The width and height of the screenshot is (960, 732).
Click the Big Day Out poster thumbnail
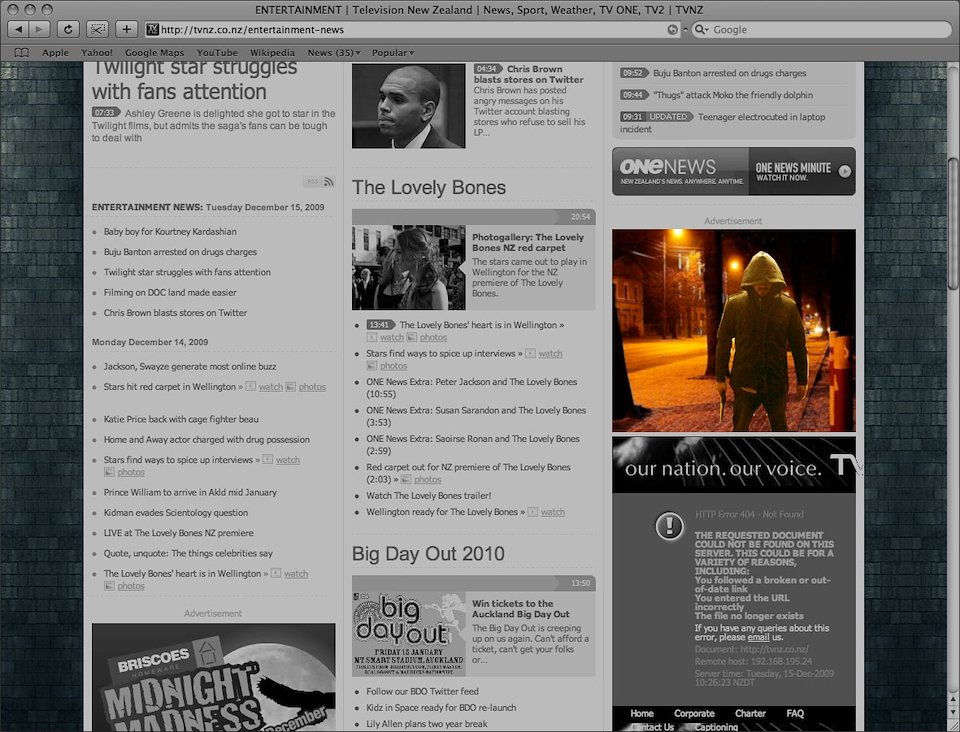pos(408,633)
